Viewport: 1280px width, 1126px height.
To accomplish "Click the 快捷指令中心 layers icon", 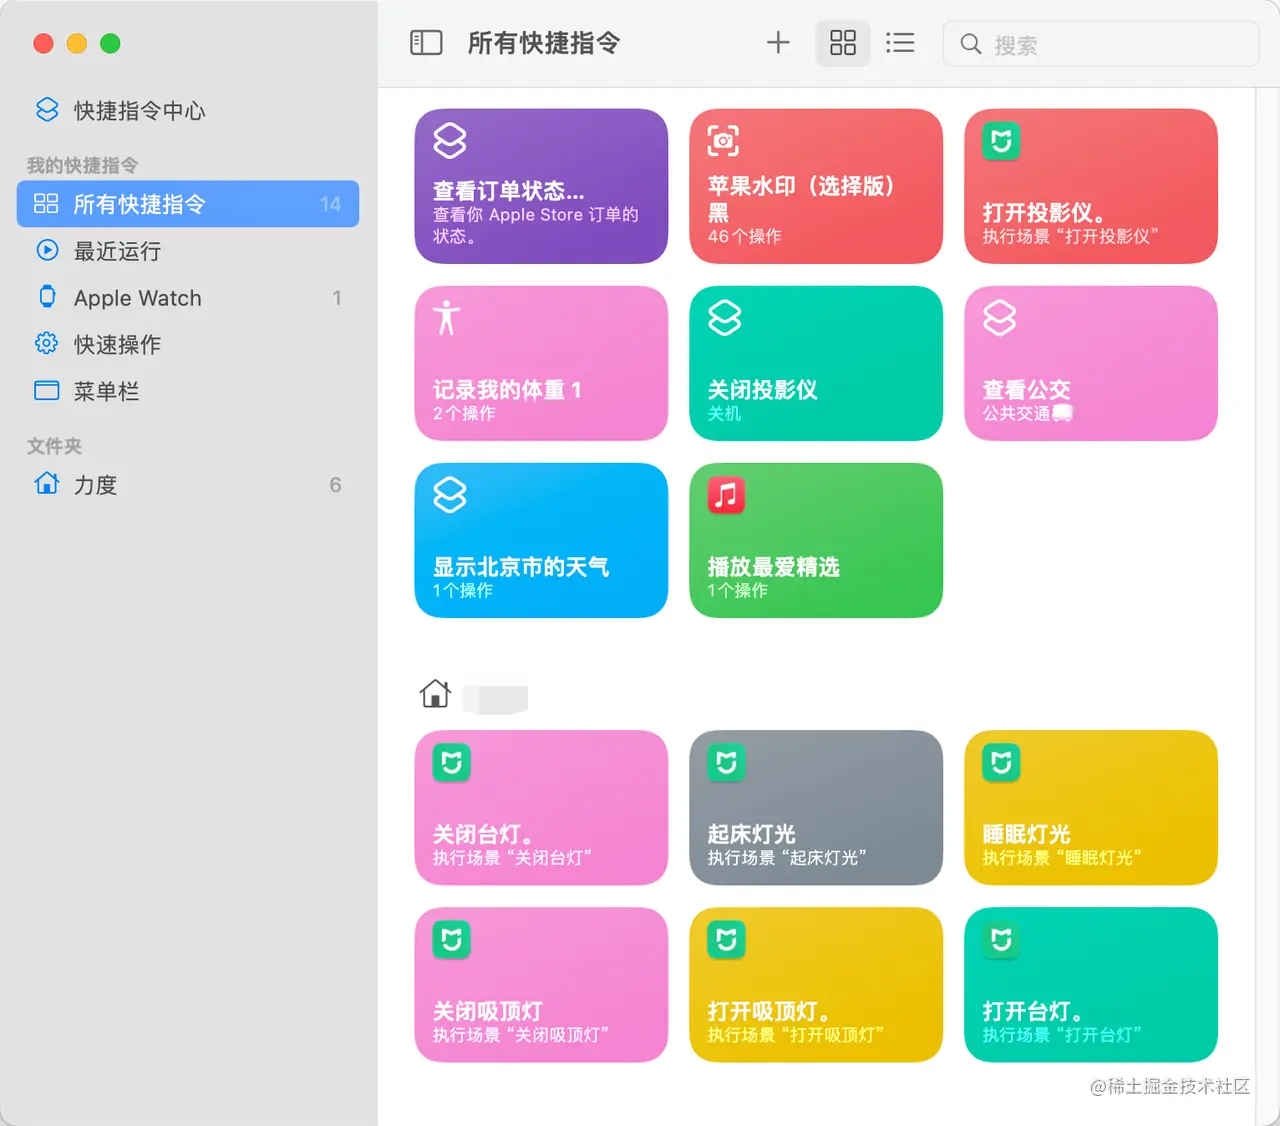I will pos(47,109).
